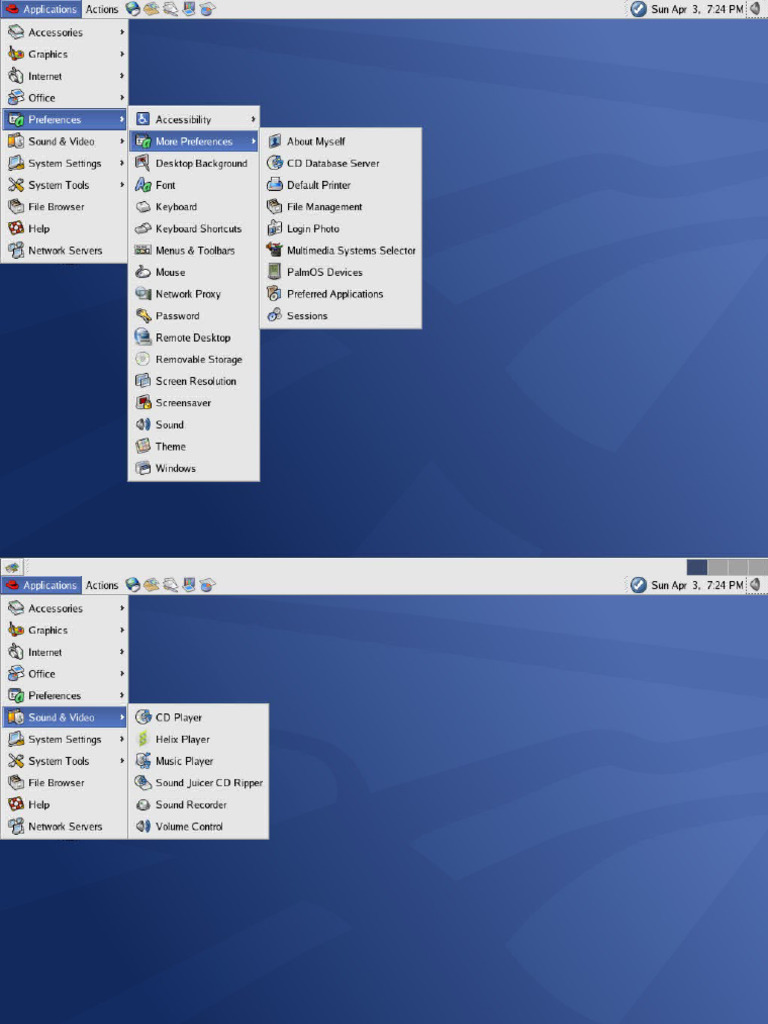
Task: Open PalmOS Devices settings
Action: tap(340, 272)
